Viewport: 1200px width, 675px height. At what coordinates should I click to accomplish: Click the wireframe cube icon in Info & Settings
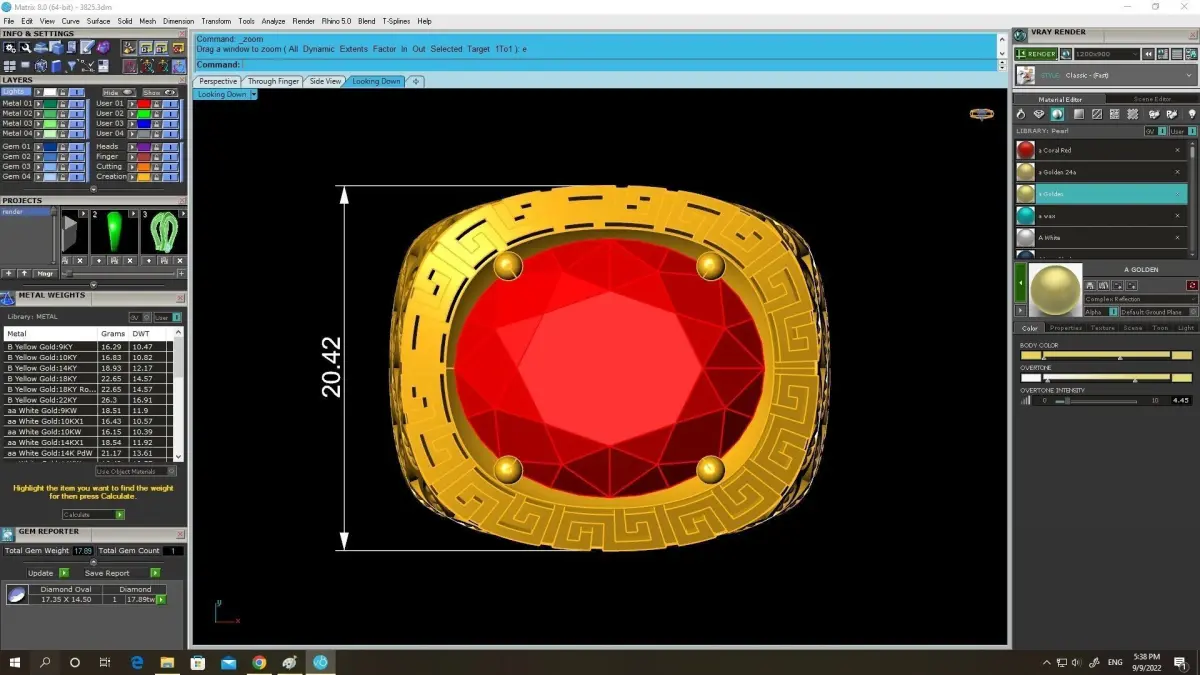[41, 66]
